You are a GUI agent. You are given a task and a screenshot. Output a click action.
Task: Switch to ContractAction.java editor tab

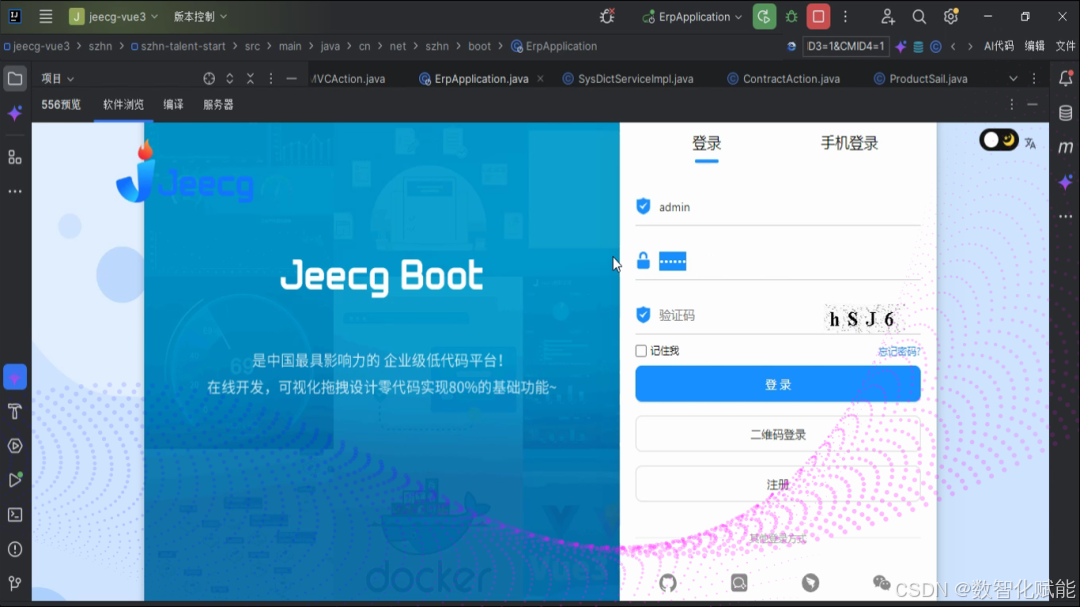click(784, 79)
